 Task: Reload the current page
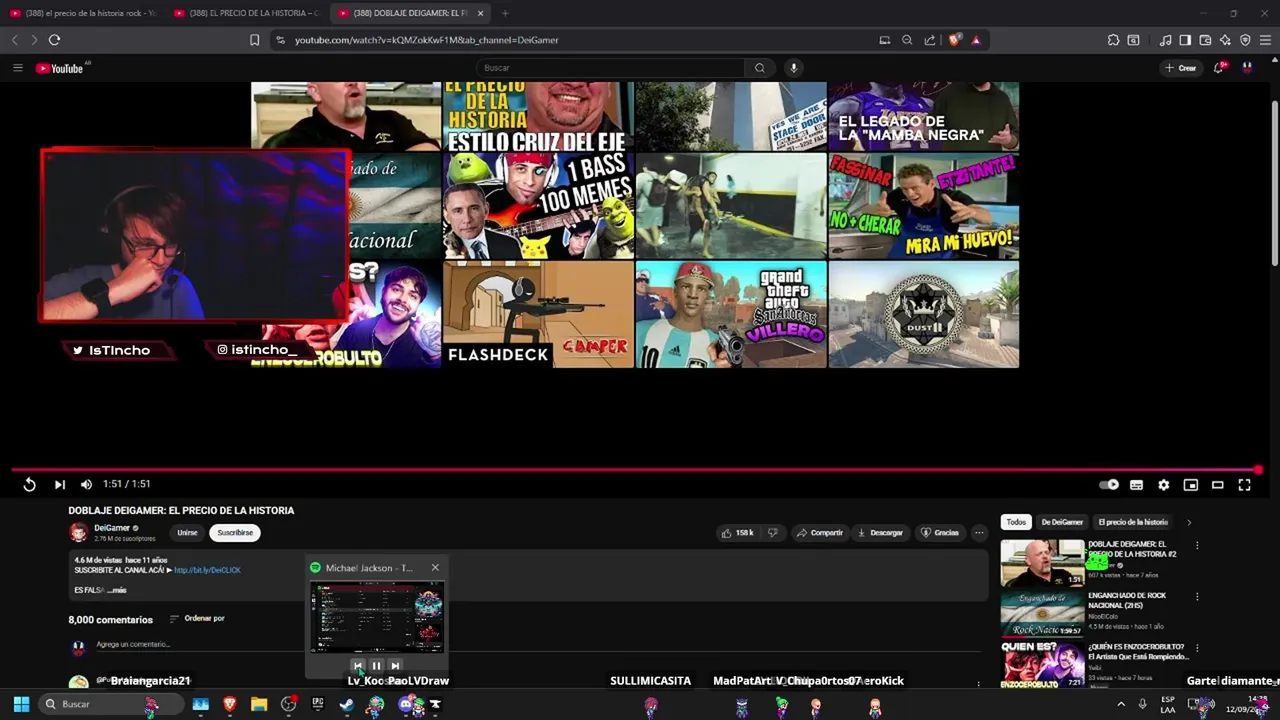click(54, 40)
